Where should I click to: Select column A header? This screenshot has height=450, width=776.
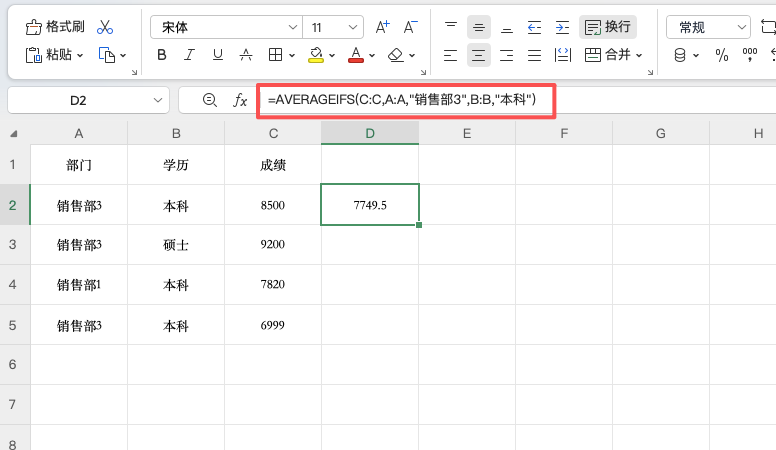[x=79, y=133]
